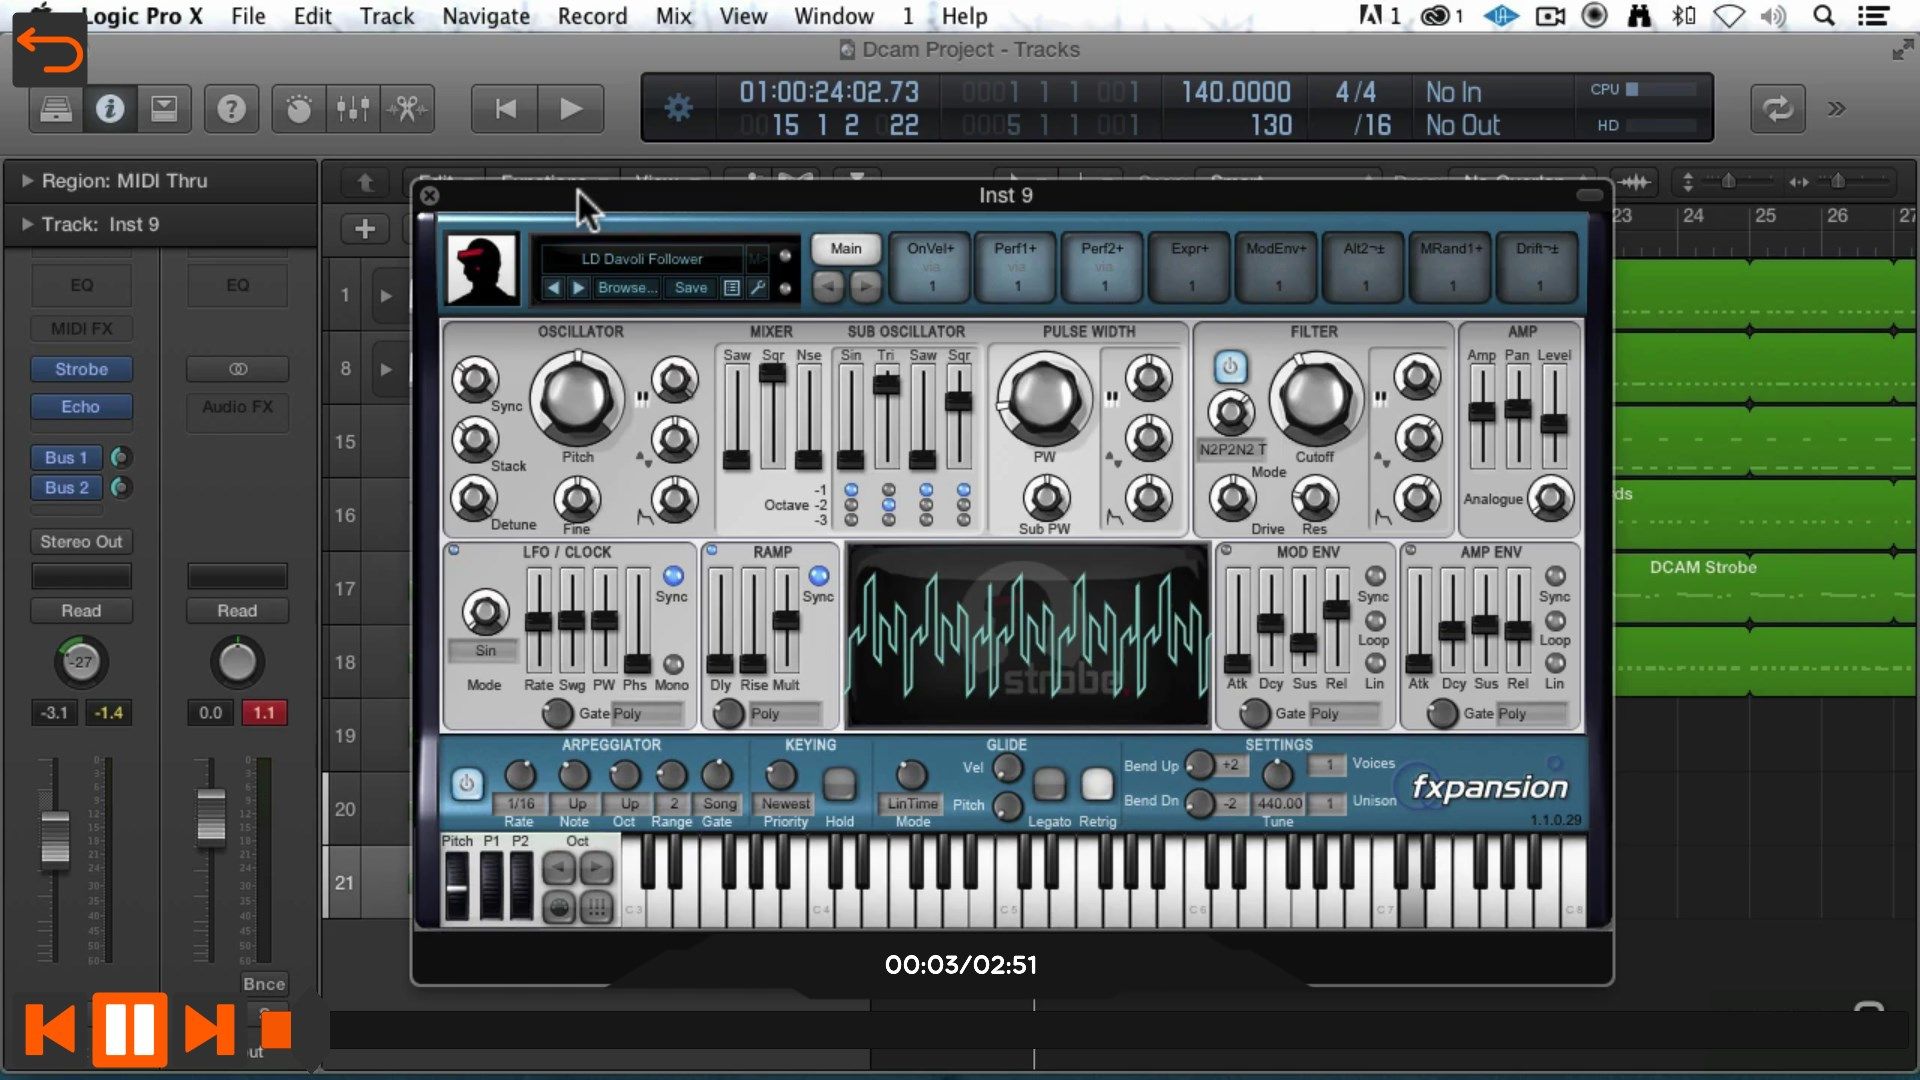Select the ModEnv+ modulation tab
Screen dimensions: 1920x1080
pos(1277,267)
